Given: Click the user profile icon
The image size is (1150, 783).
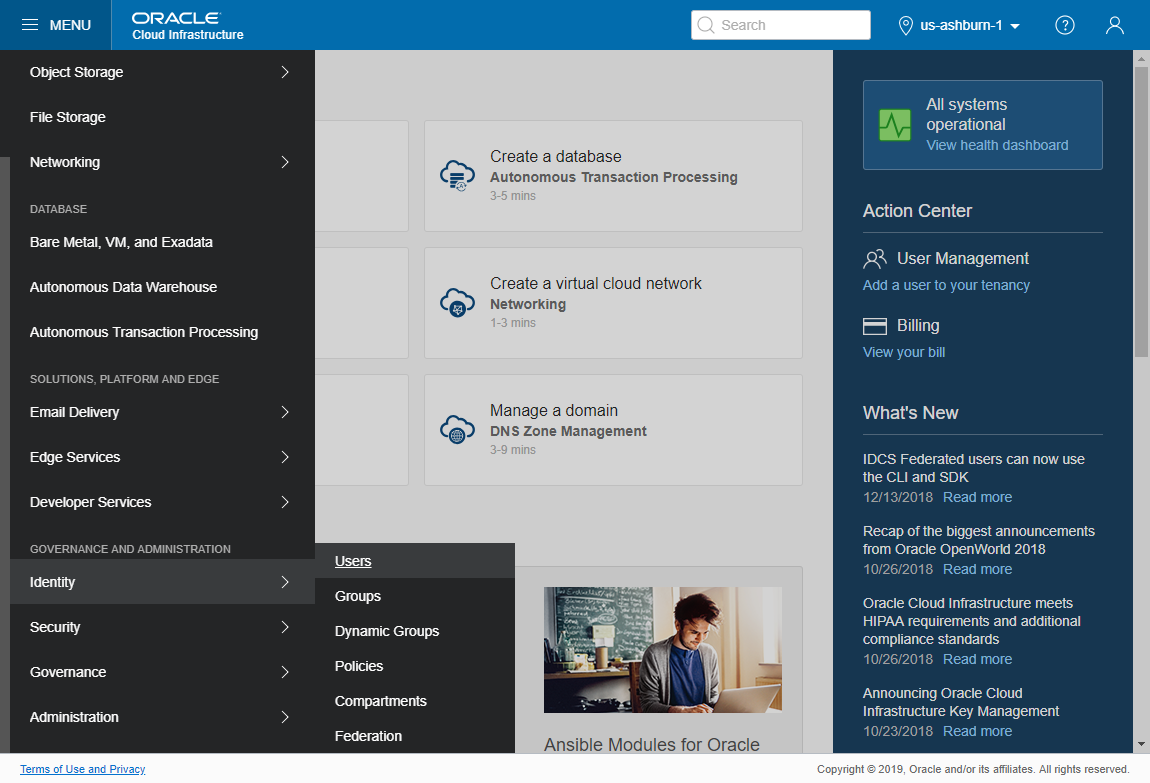Looking at the screenshot, I should pos(1114,25).
